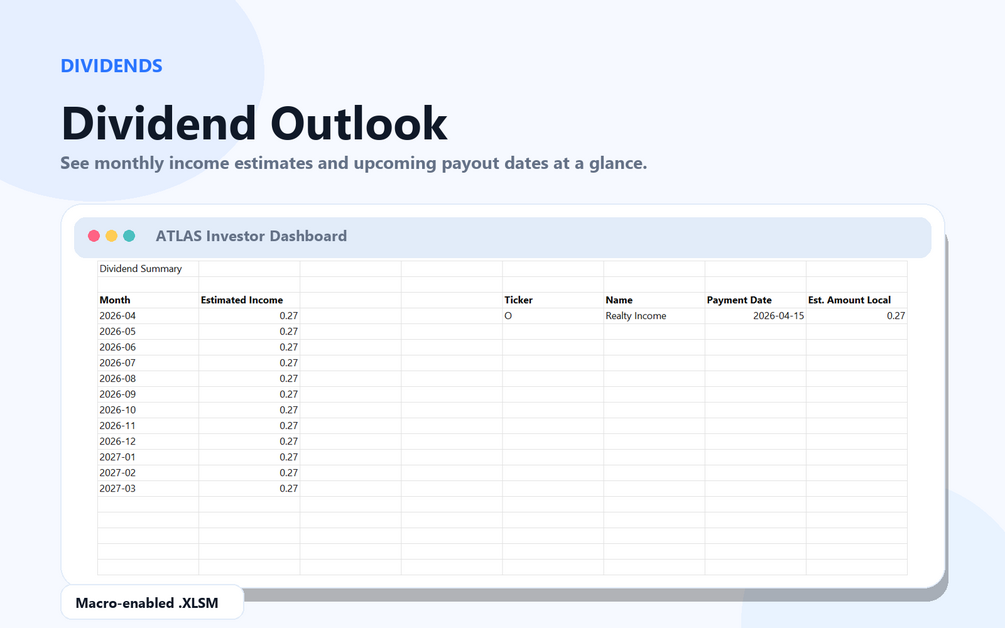Select the 2026-07 month cell
This screenshot has height=628, width=1005.
coord(148,363)
